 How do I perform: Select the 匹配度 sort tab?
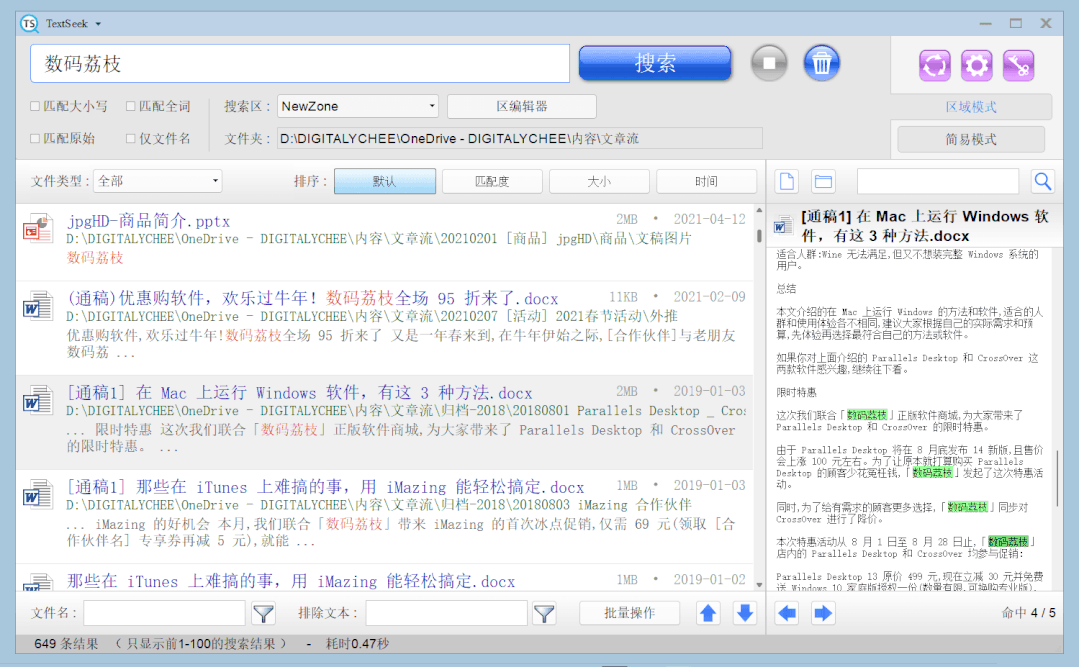coord(492,180)
